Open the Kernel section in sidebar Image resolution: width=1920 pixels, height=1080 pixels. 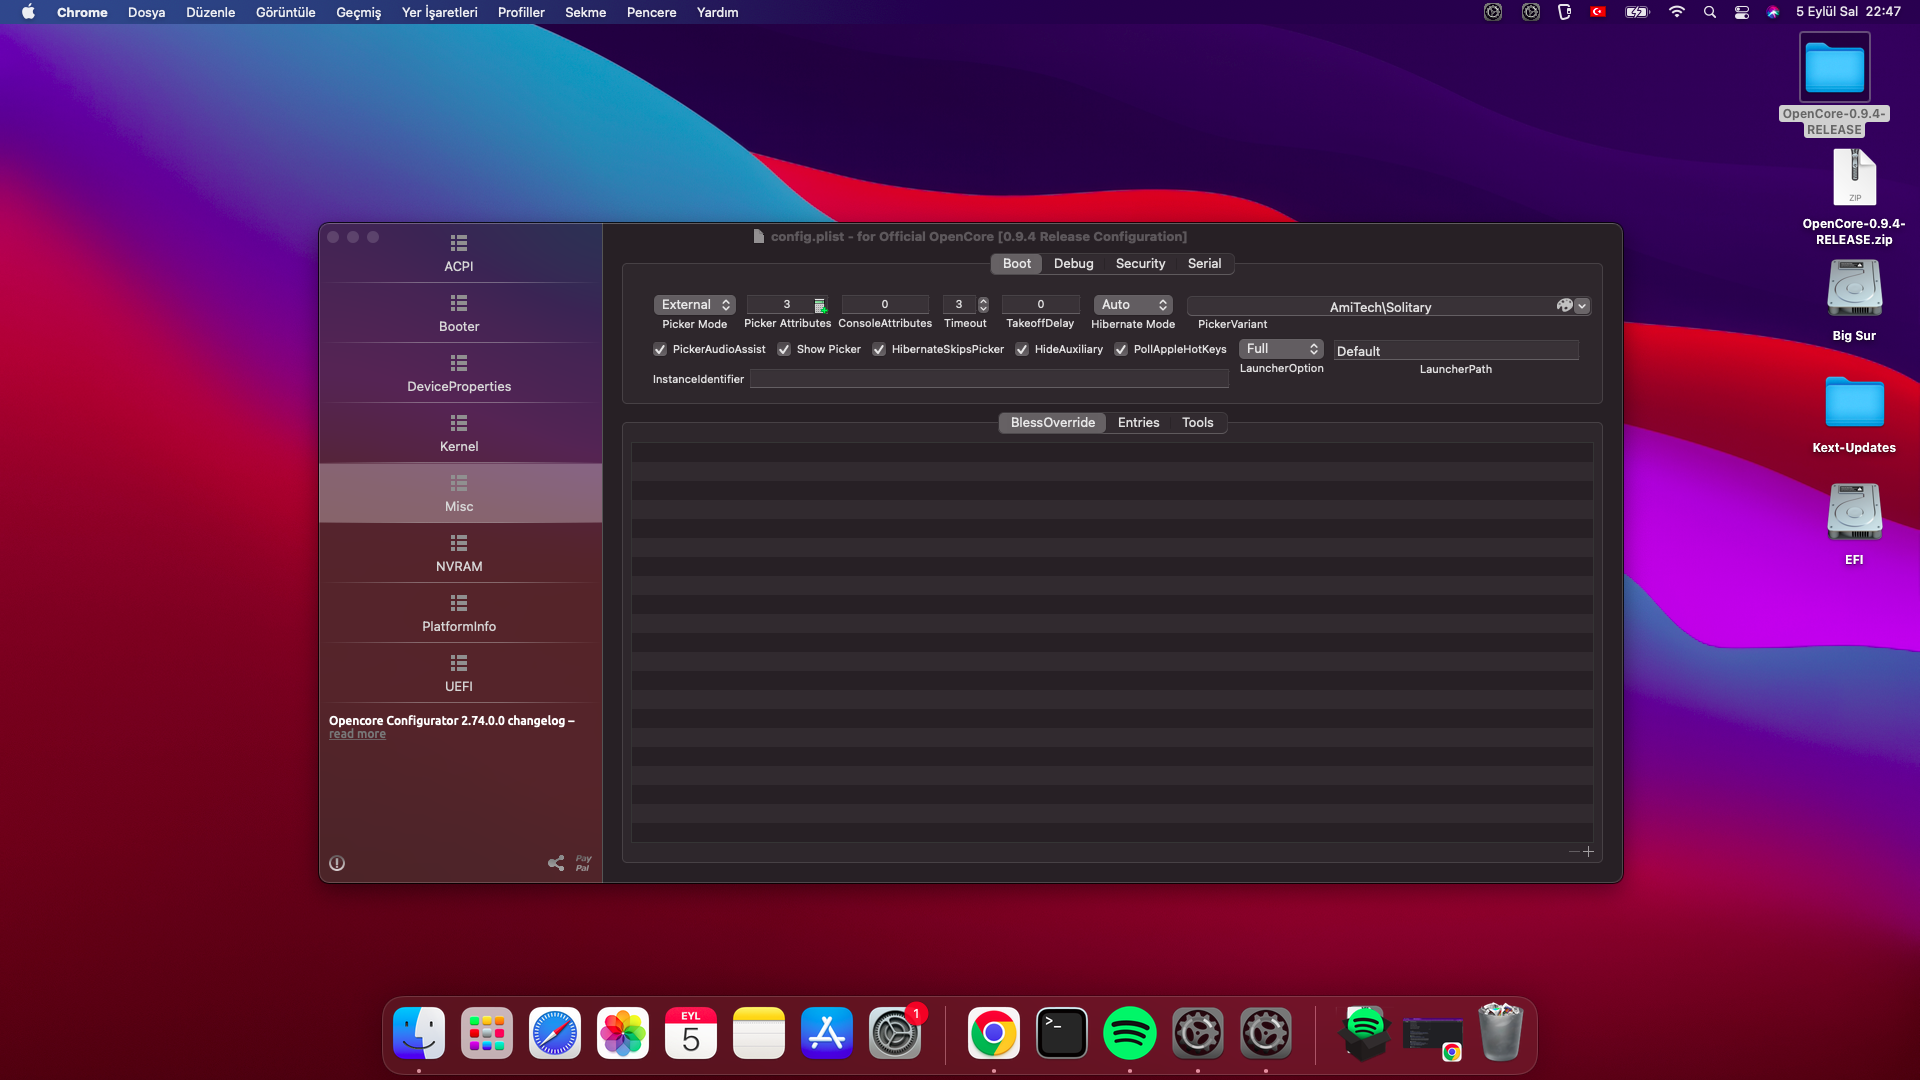[x=459, y=432]
